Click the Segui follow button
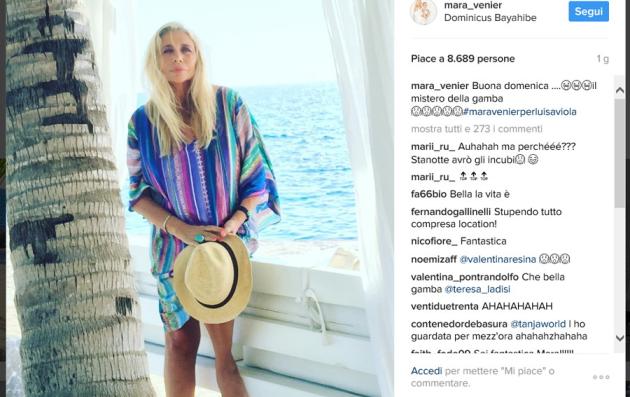This screenshot has width=630, height=397. click(x=589, y=12)
